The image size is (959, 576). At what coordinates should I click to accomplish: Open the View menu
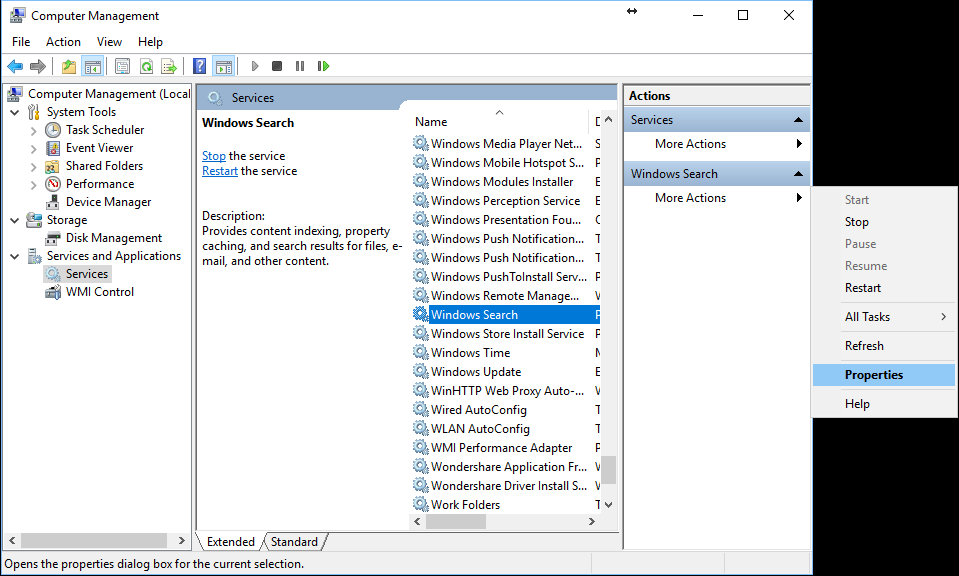pos(109,42)
